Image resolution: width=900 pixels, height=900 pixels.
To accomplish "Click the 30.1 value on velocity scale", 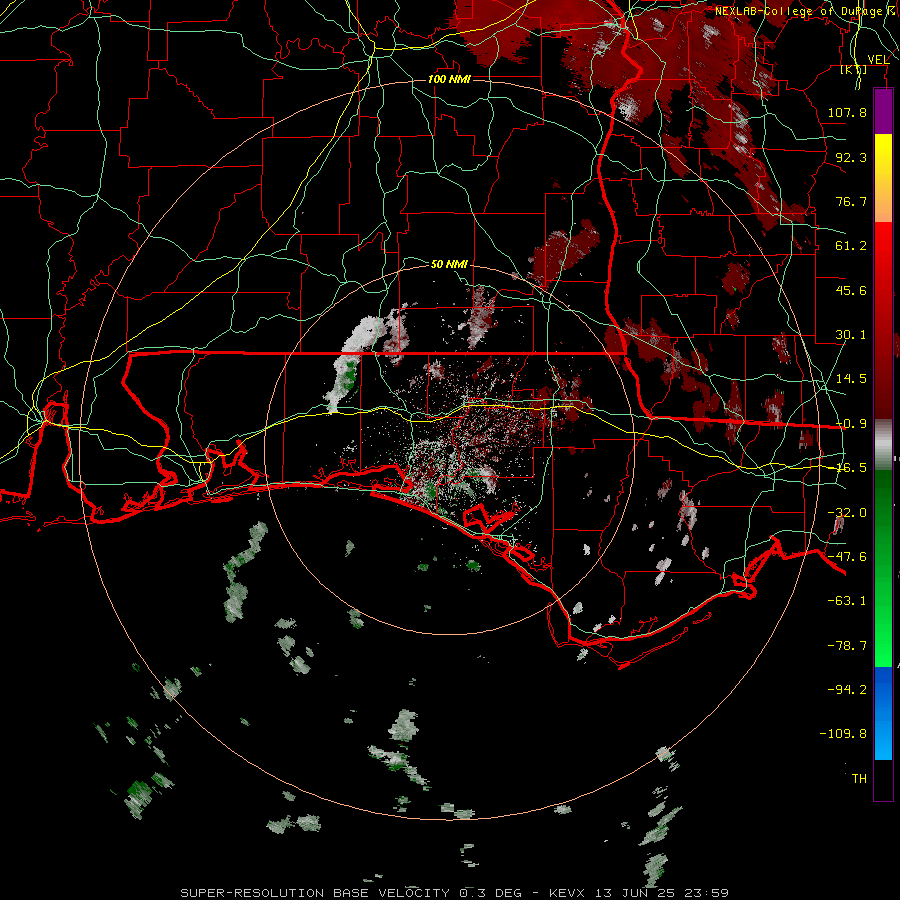I will point(851,335).
